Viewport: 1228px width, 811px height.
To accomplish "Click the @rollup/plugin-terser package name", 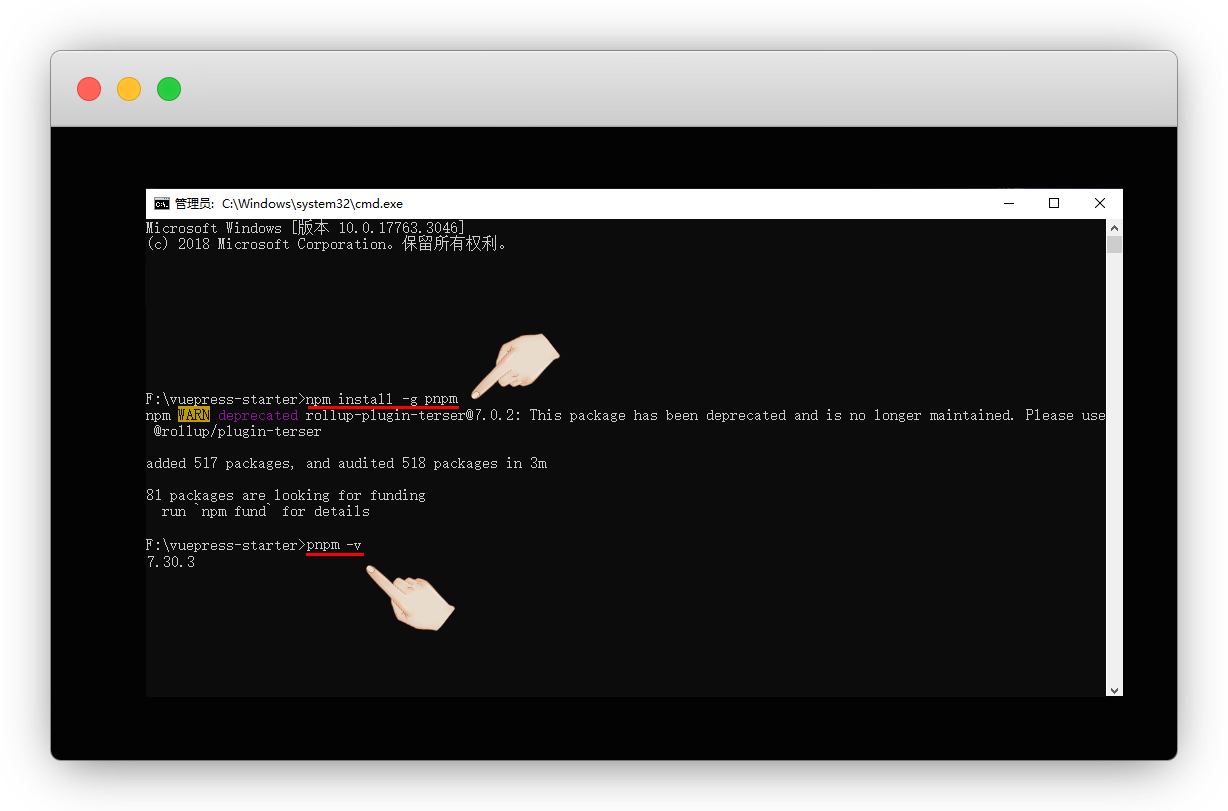I will [x=237, y=432].
